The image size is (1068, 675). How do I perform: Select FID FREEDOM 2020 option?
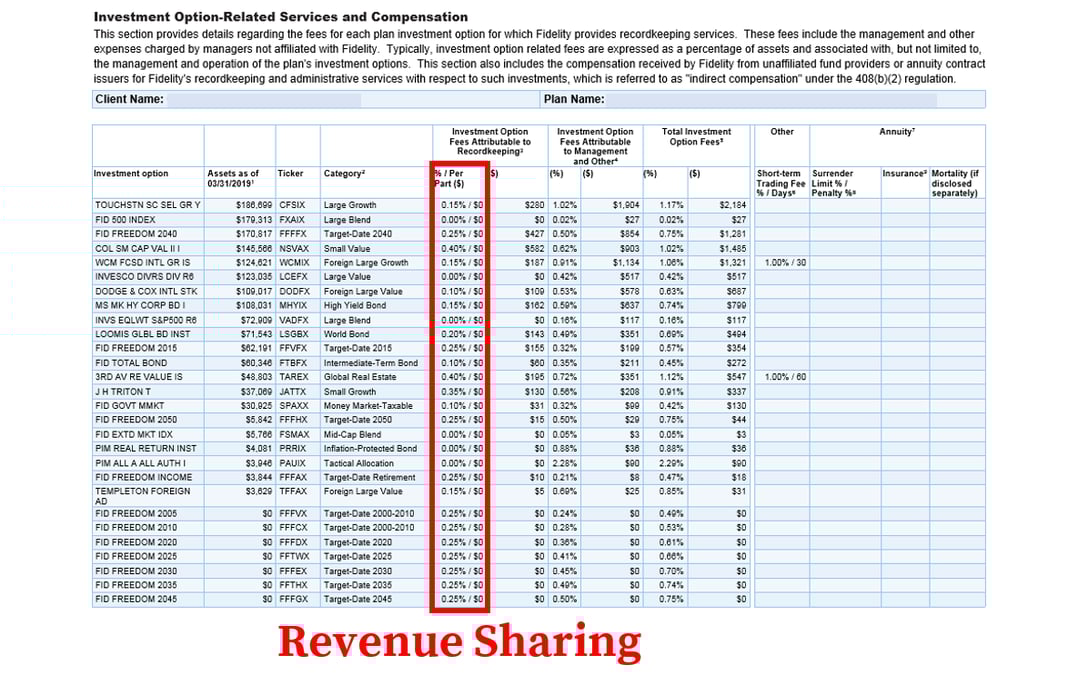coord(136,542)
